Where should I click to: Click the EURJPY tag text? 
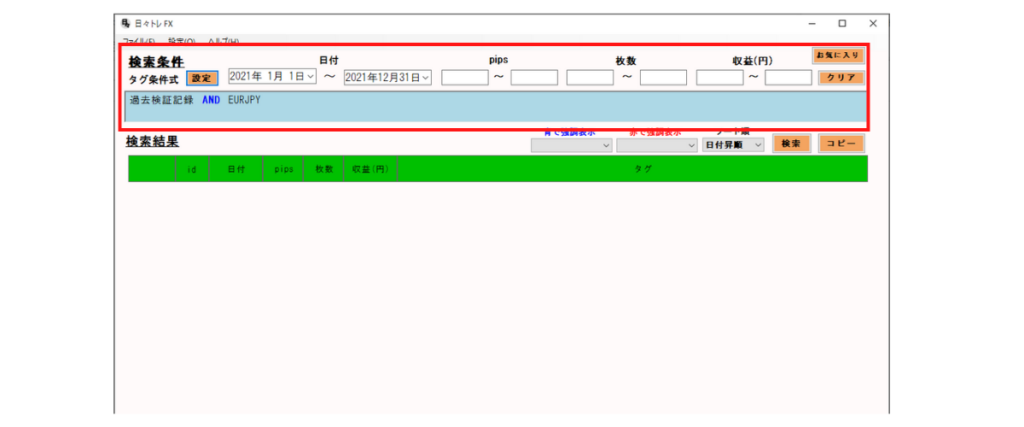[244, 101]
